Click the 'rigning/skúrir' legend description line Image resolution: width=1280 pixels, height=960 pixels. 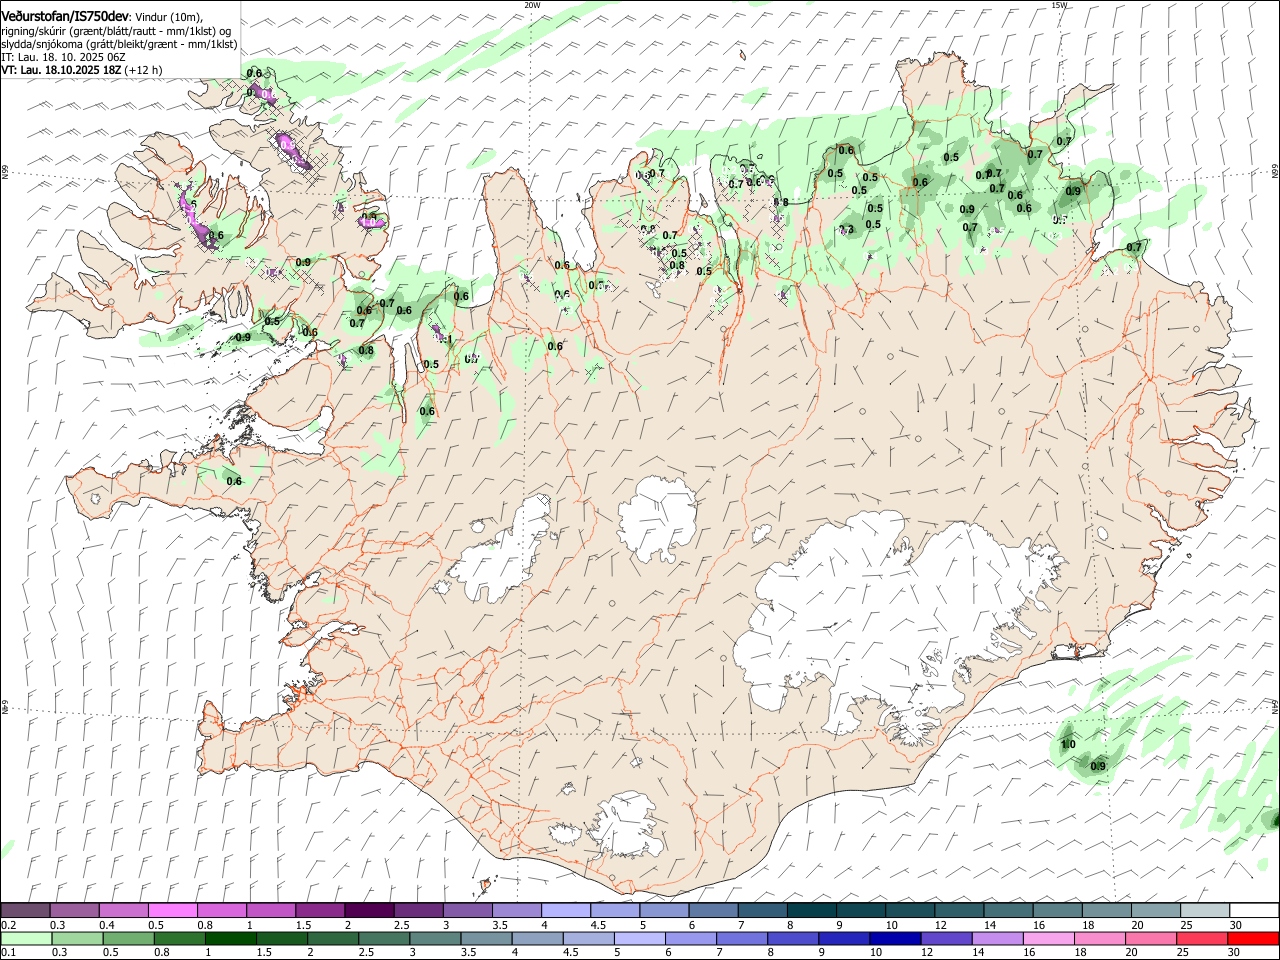tap(115, 31)
